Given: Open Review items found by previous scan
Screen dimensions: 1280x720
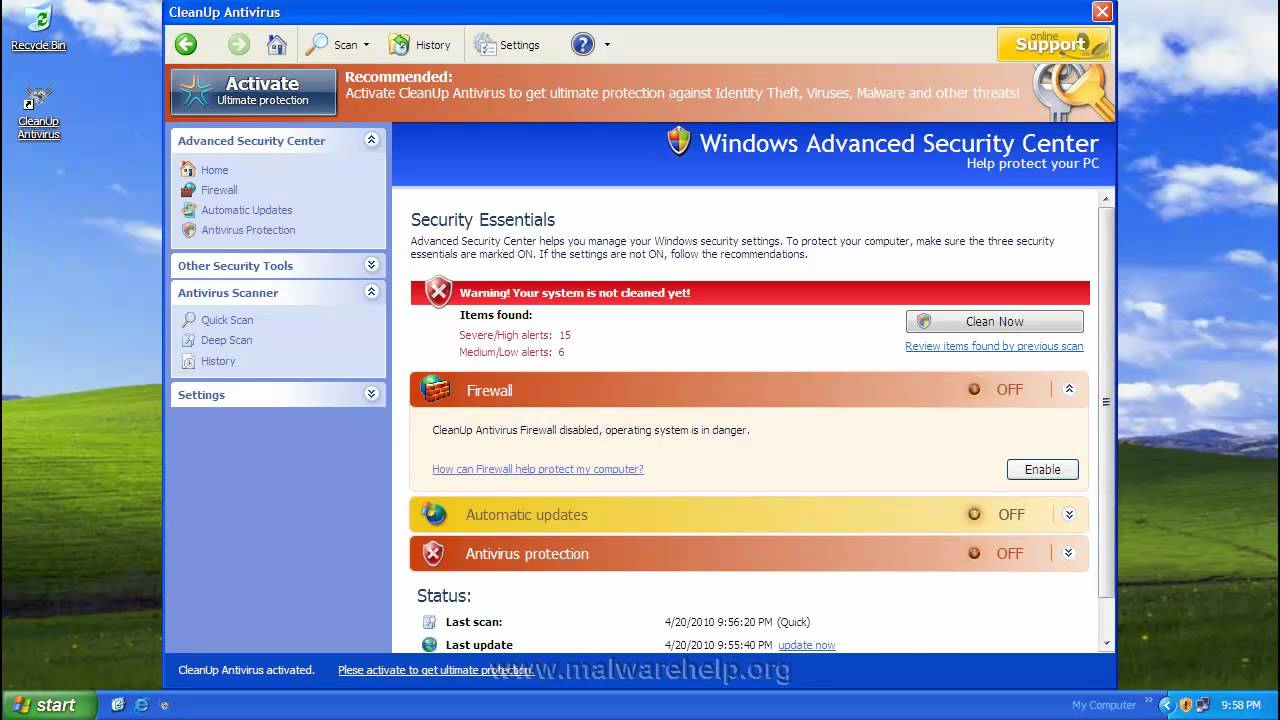Looking at the screenshot, I should 994,346.
